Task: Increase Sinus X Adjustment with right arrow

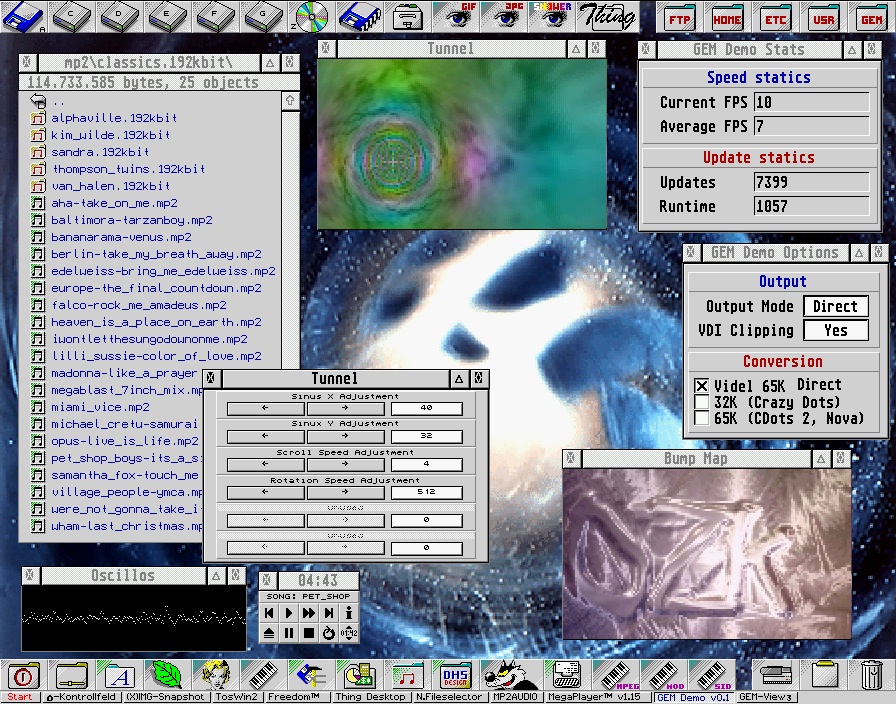Action: pyautogui.click(x=345, y=408)
